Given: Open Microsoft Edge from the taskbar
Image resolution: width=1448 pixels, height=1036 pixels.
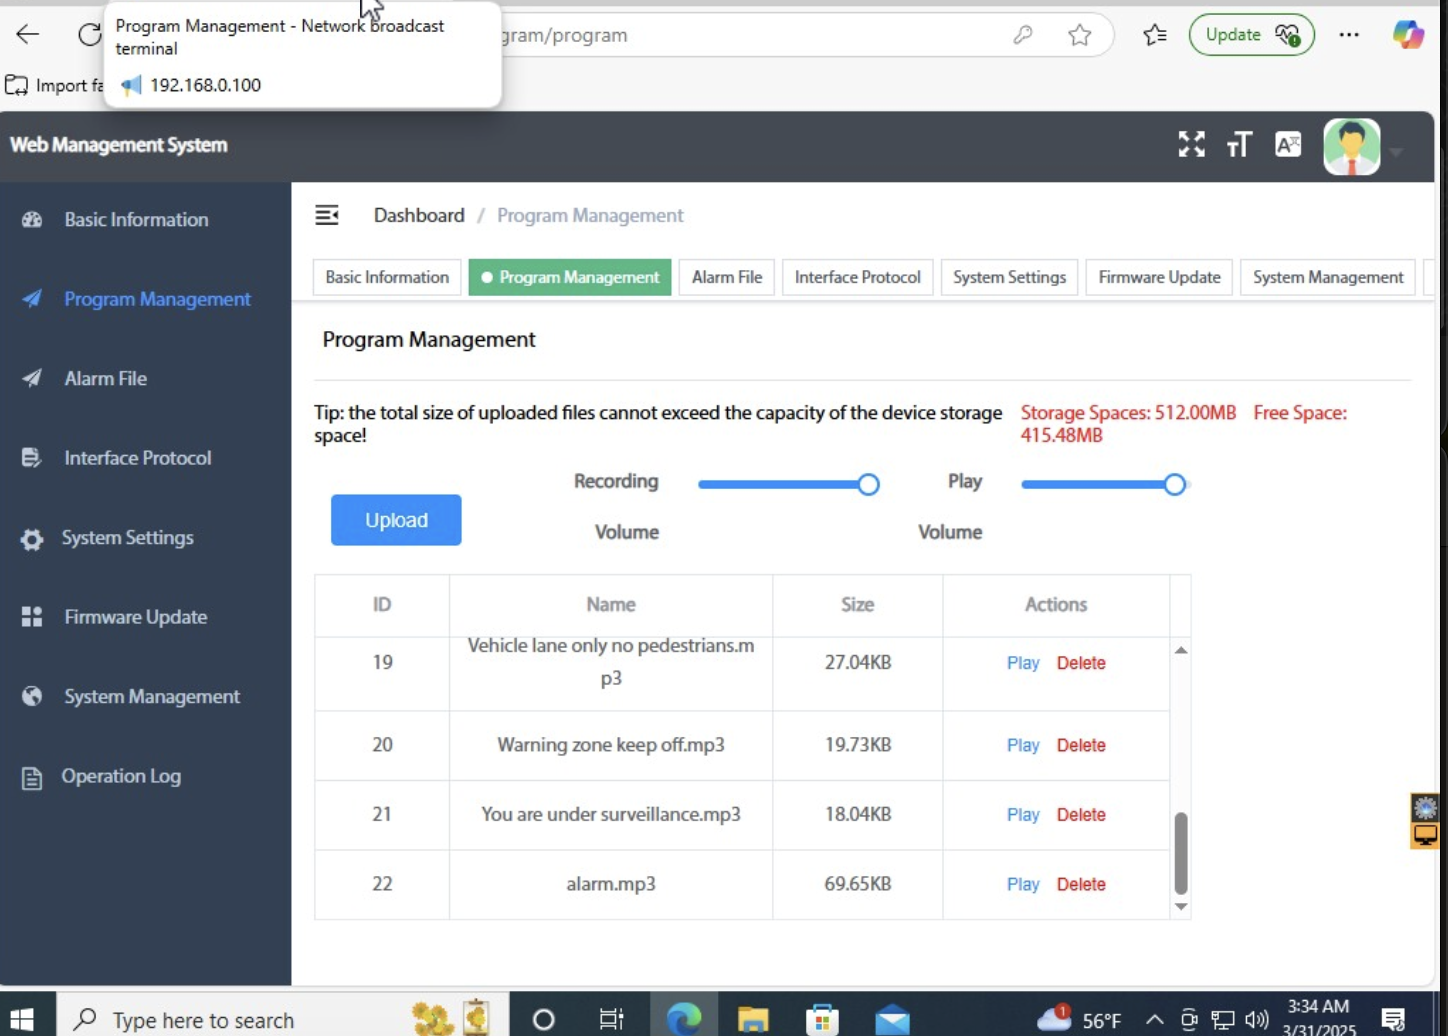Looking at the screenshot, I should (684, 1019).
